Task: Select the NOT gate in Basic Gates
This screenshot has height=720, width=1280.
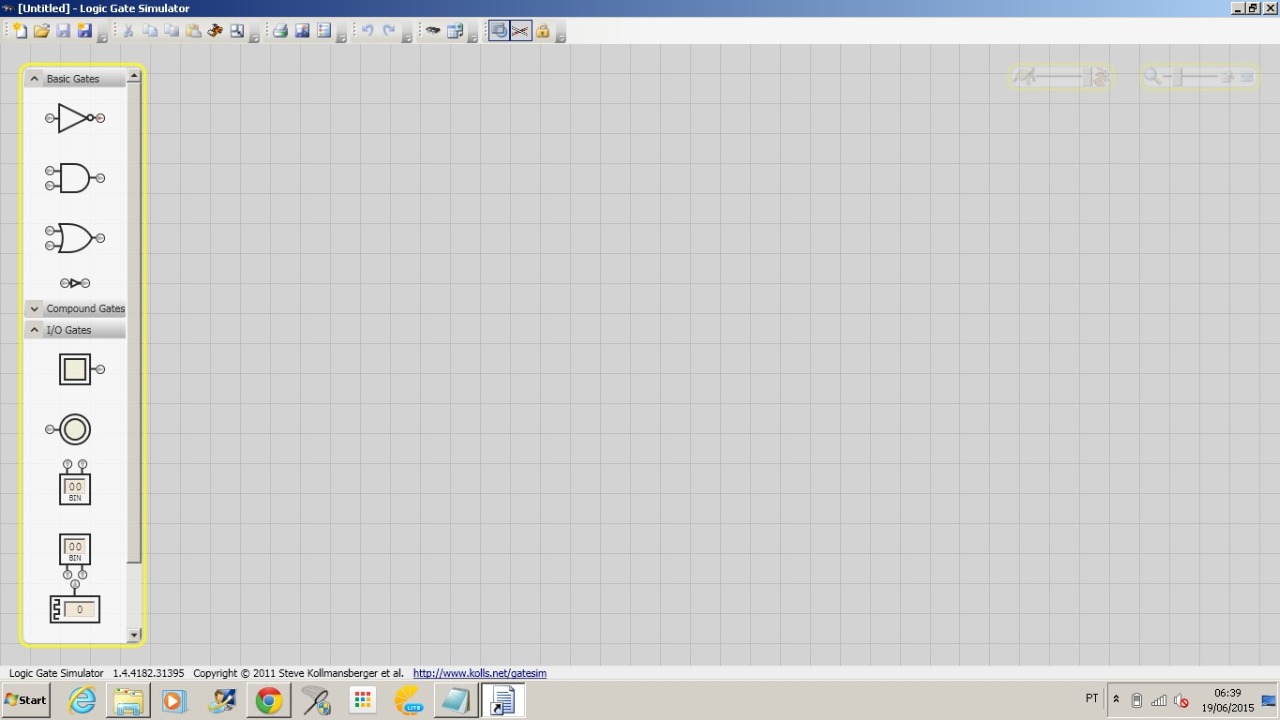Action: (x=74, y=118)
